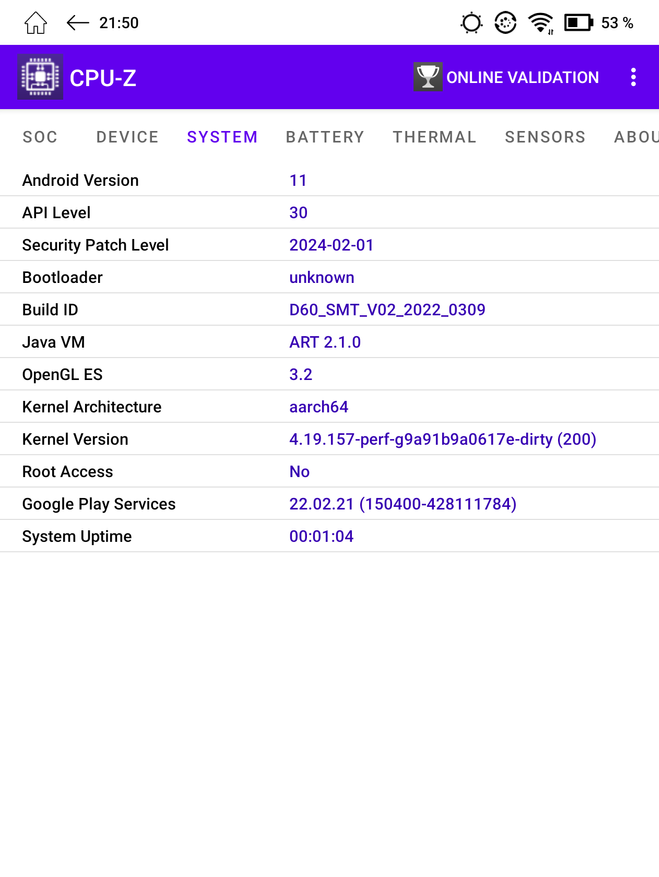
Task: Select the Build ID label
Action: (x=50, y=310)
